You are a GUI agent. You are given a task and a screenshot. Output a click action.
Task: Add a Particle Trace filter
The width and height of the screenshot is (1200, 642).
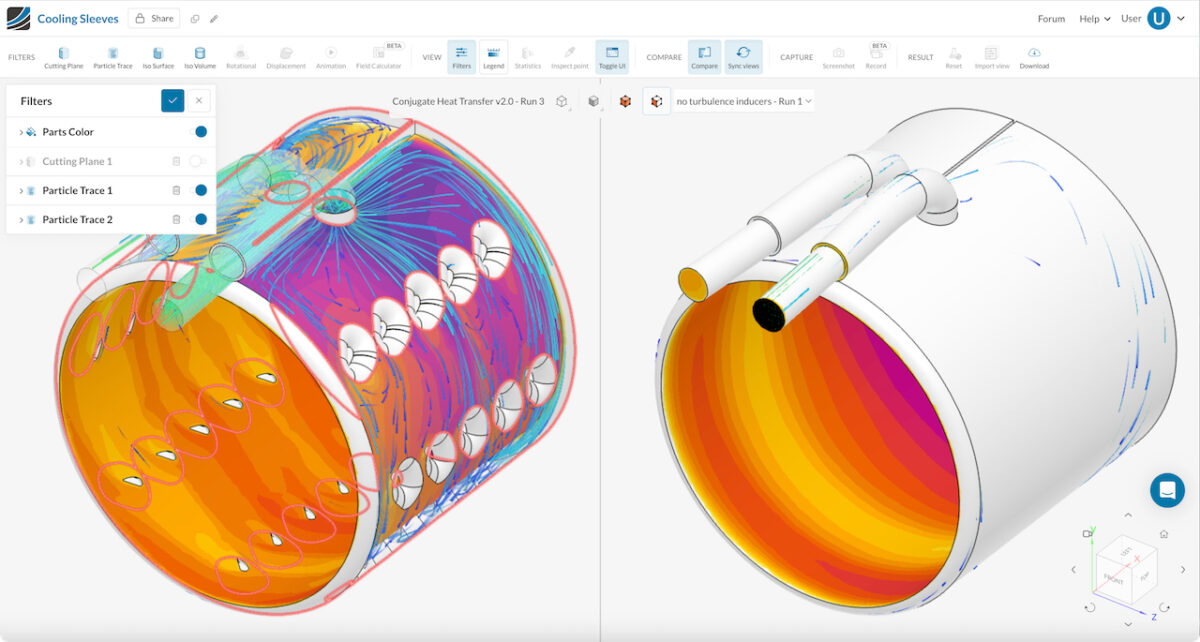tap(113, 58)
